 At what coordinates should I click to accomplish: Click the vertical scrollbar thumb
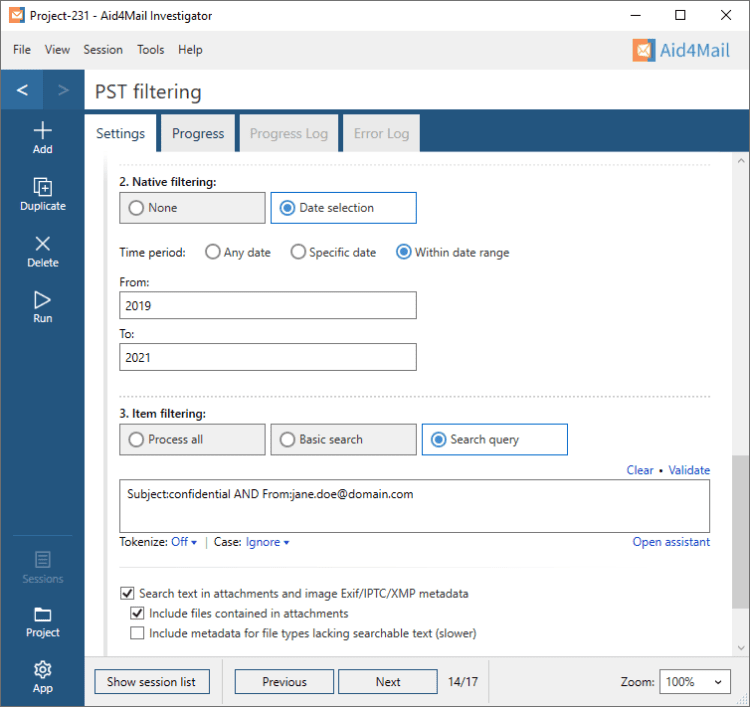740,532
